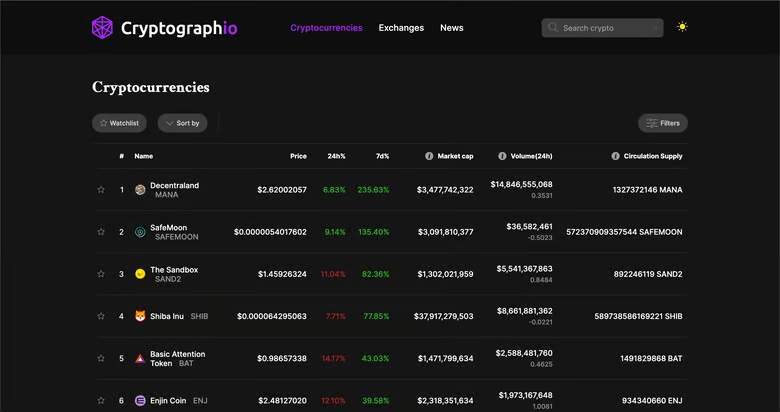Screen dimensions: 780x412
Task: Click the SafeMoon coin icon
Action: [140, 232]
